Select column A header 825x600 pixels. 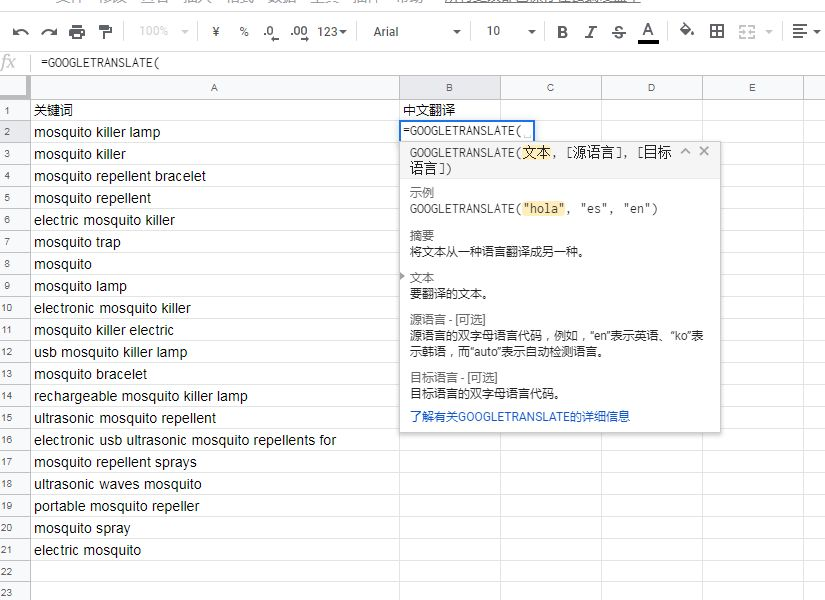tap(215, 88)
